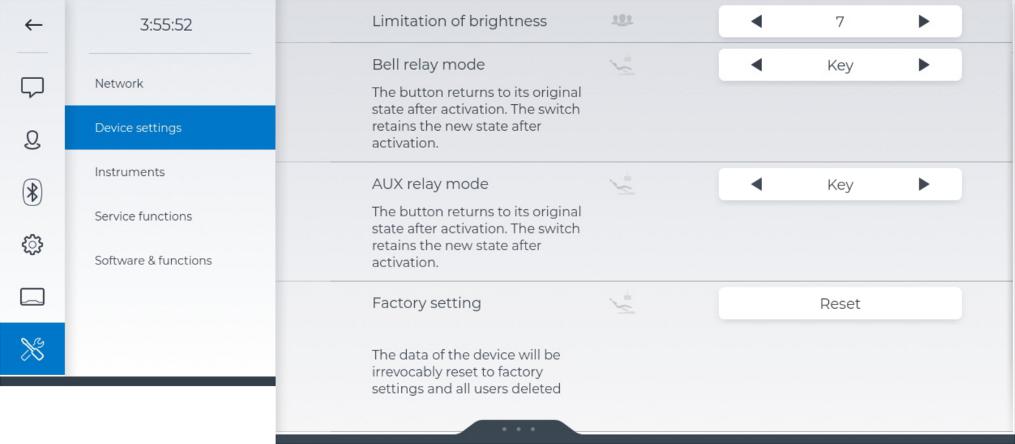Open the Instruments menu item
The image size is (1015, 444).
tap(130, 172)
